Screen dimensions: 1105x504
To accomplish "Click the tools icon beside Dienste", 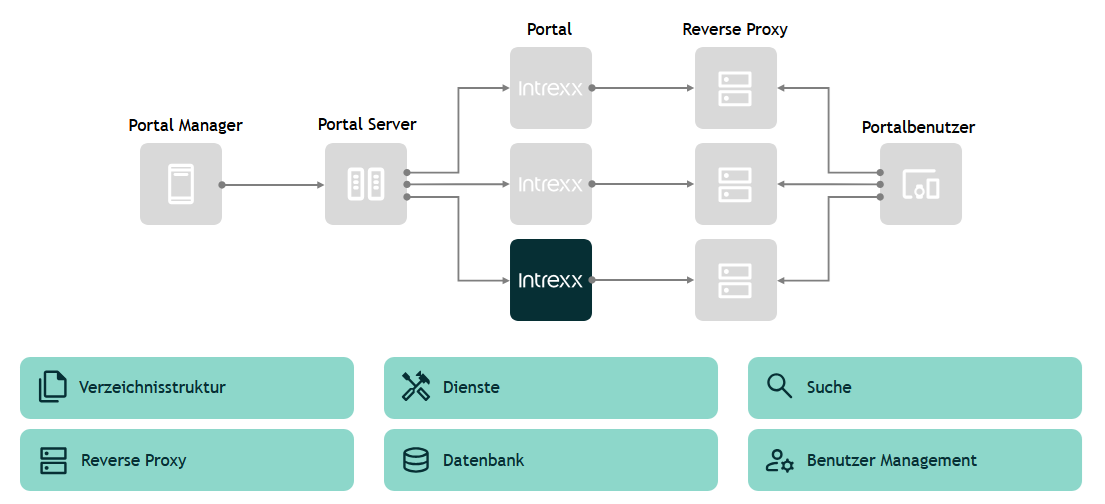I will [x=415, y=387].
